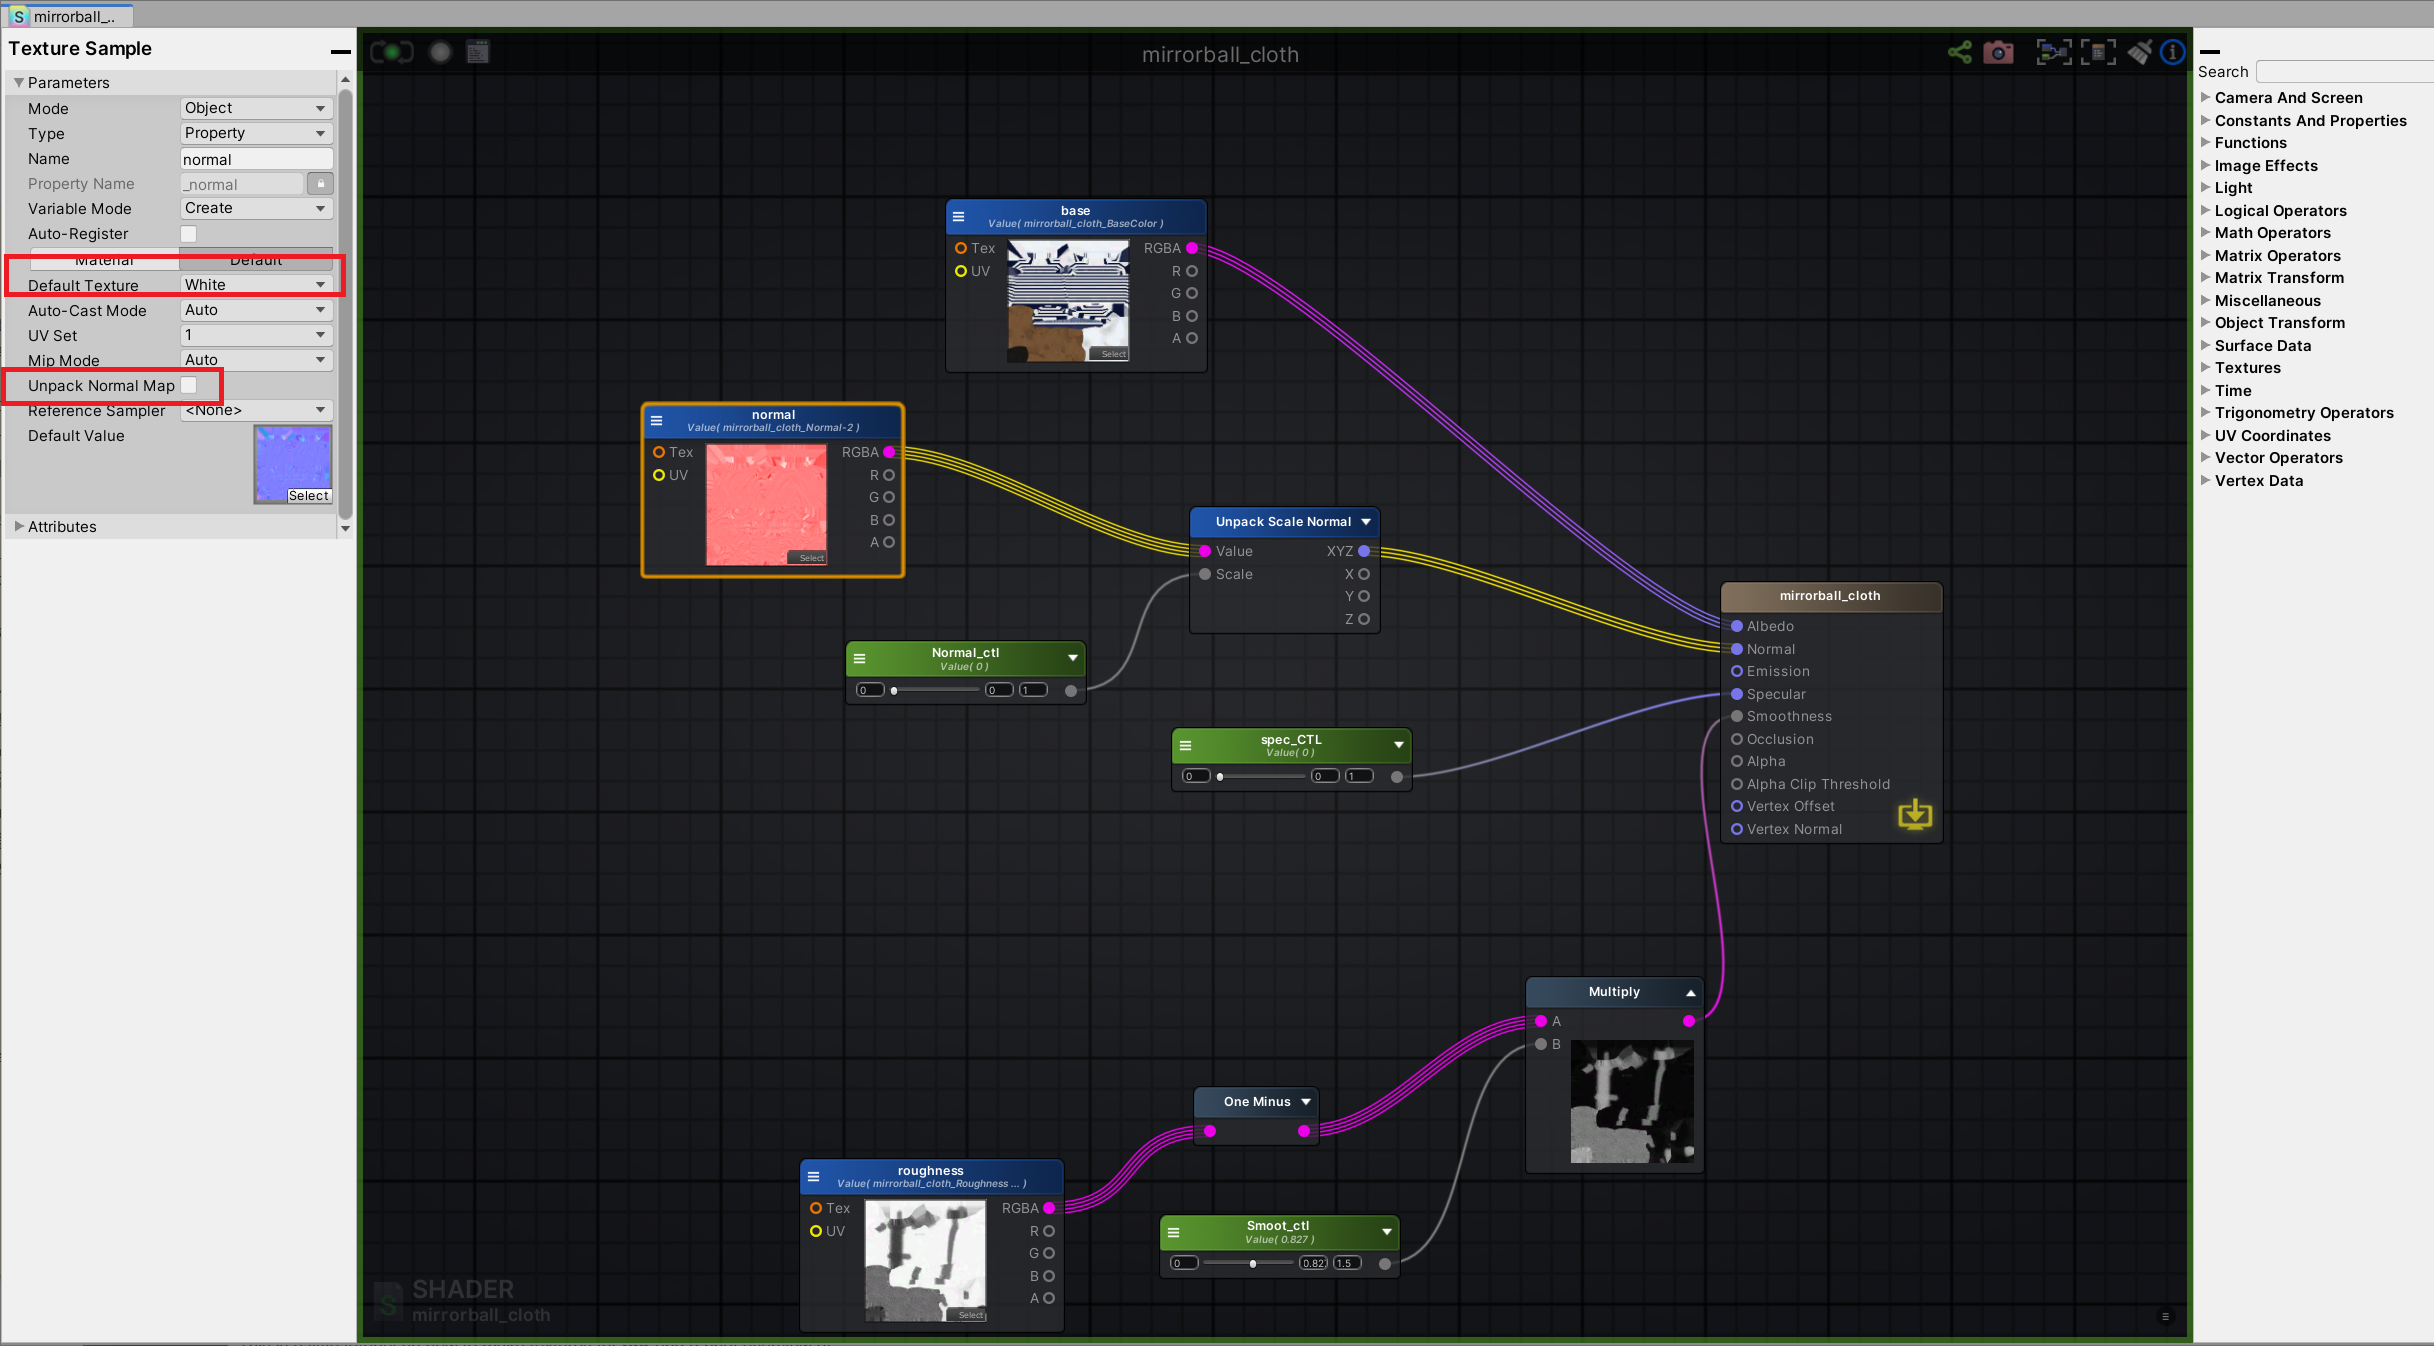Click the focus on master node icon
Viewport: 2434px width, 1346px height.
2098,52
